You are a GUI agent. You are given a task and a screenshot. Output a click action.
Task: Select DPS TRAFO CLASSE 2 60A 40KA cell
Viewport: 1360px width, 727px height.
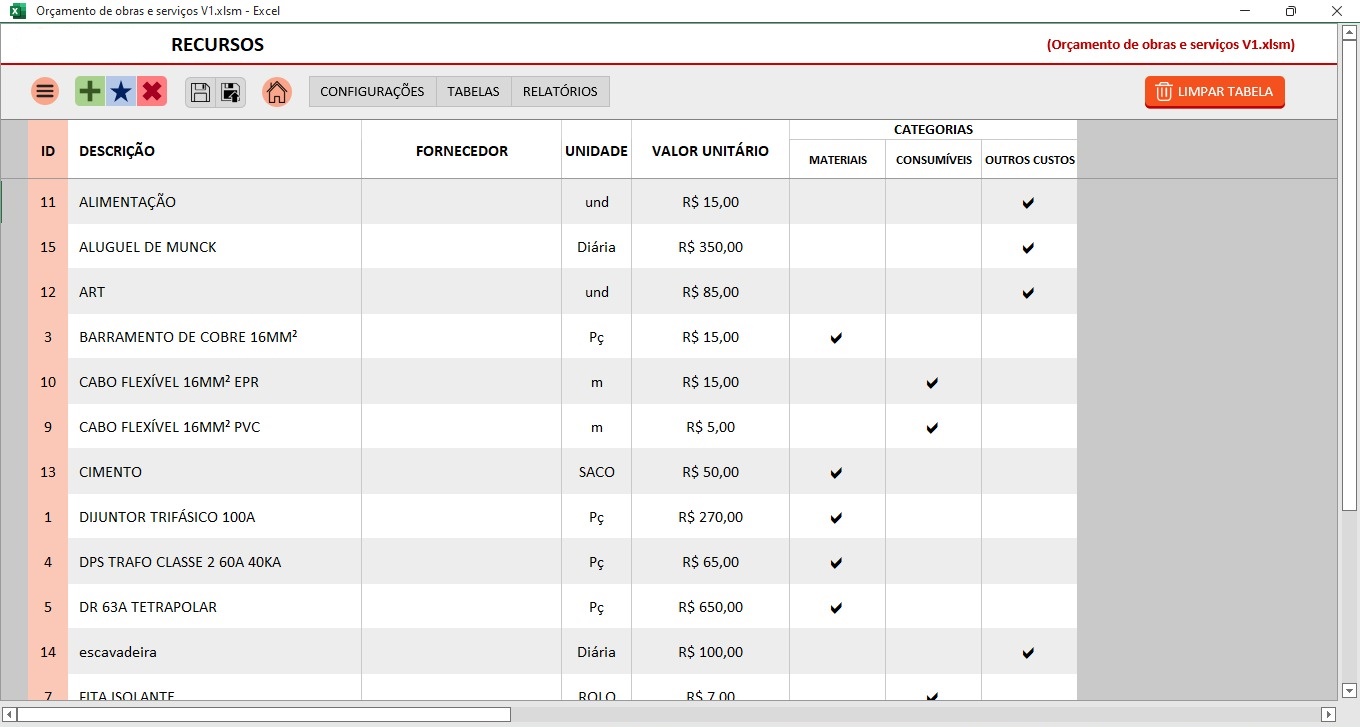(x=214, y=562)
